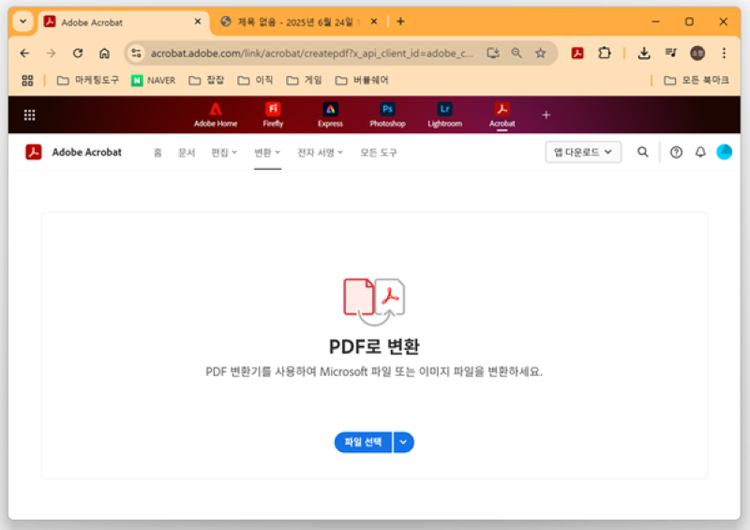
Task: Open the 홈 tab in Acrobat
Action: pyautogui.click(x=157, y=153)
